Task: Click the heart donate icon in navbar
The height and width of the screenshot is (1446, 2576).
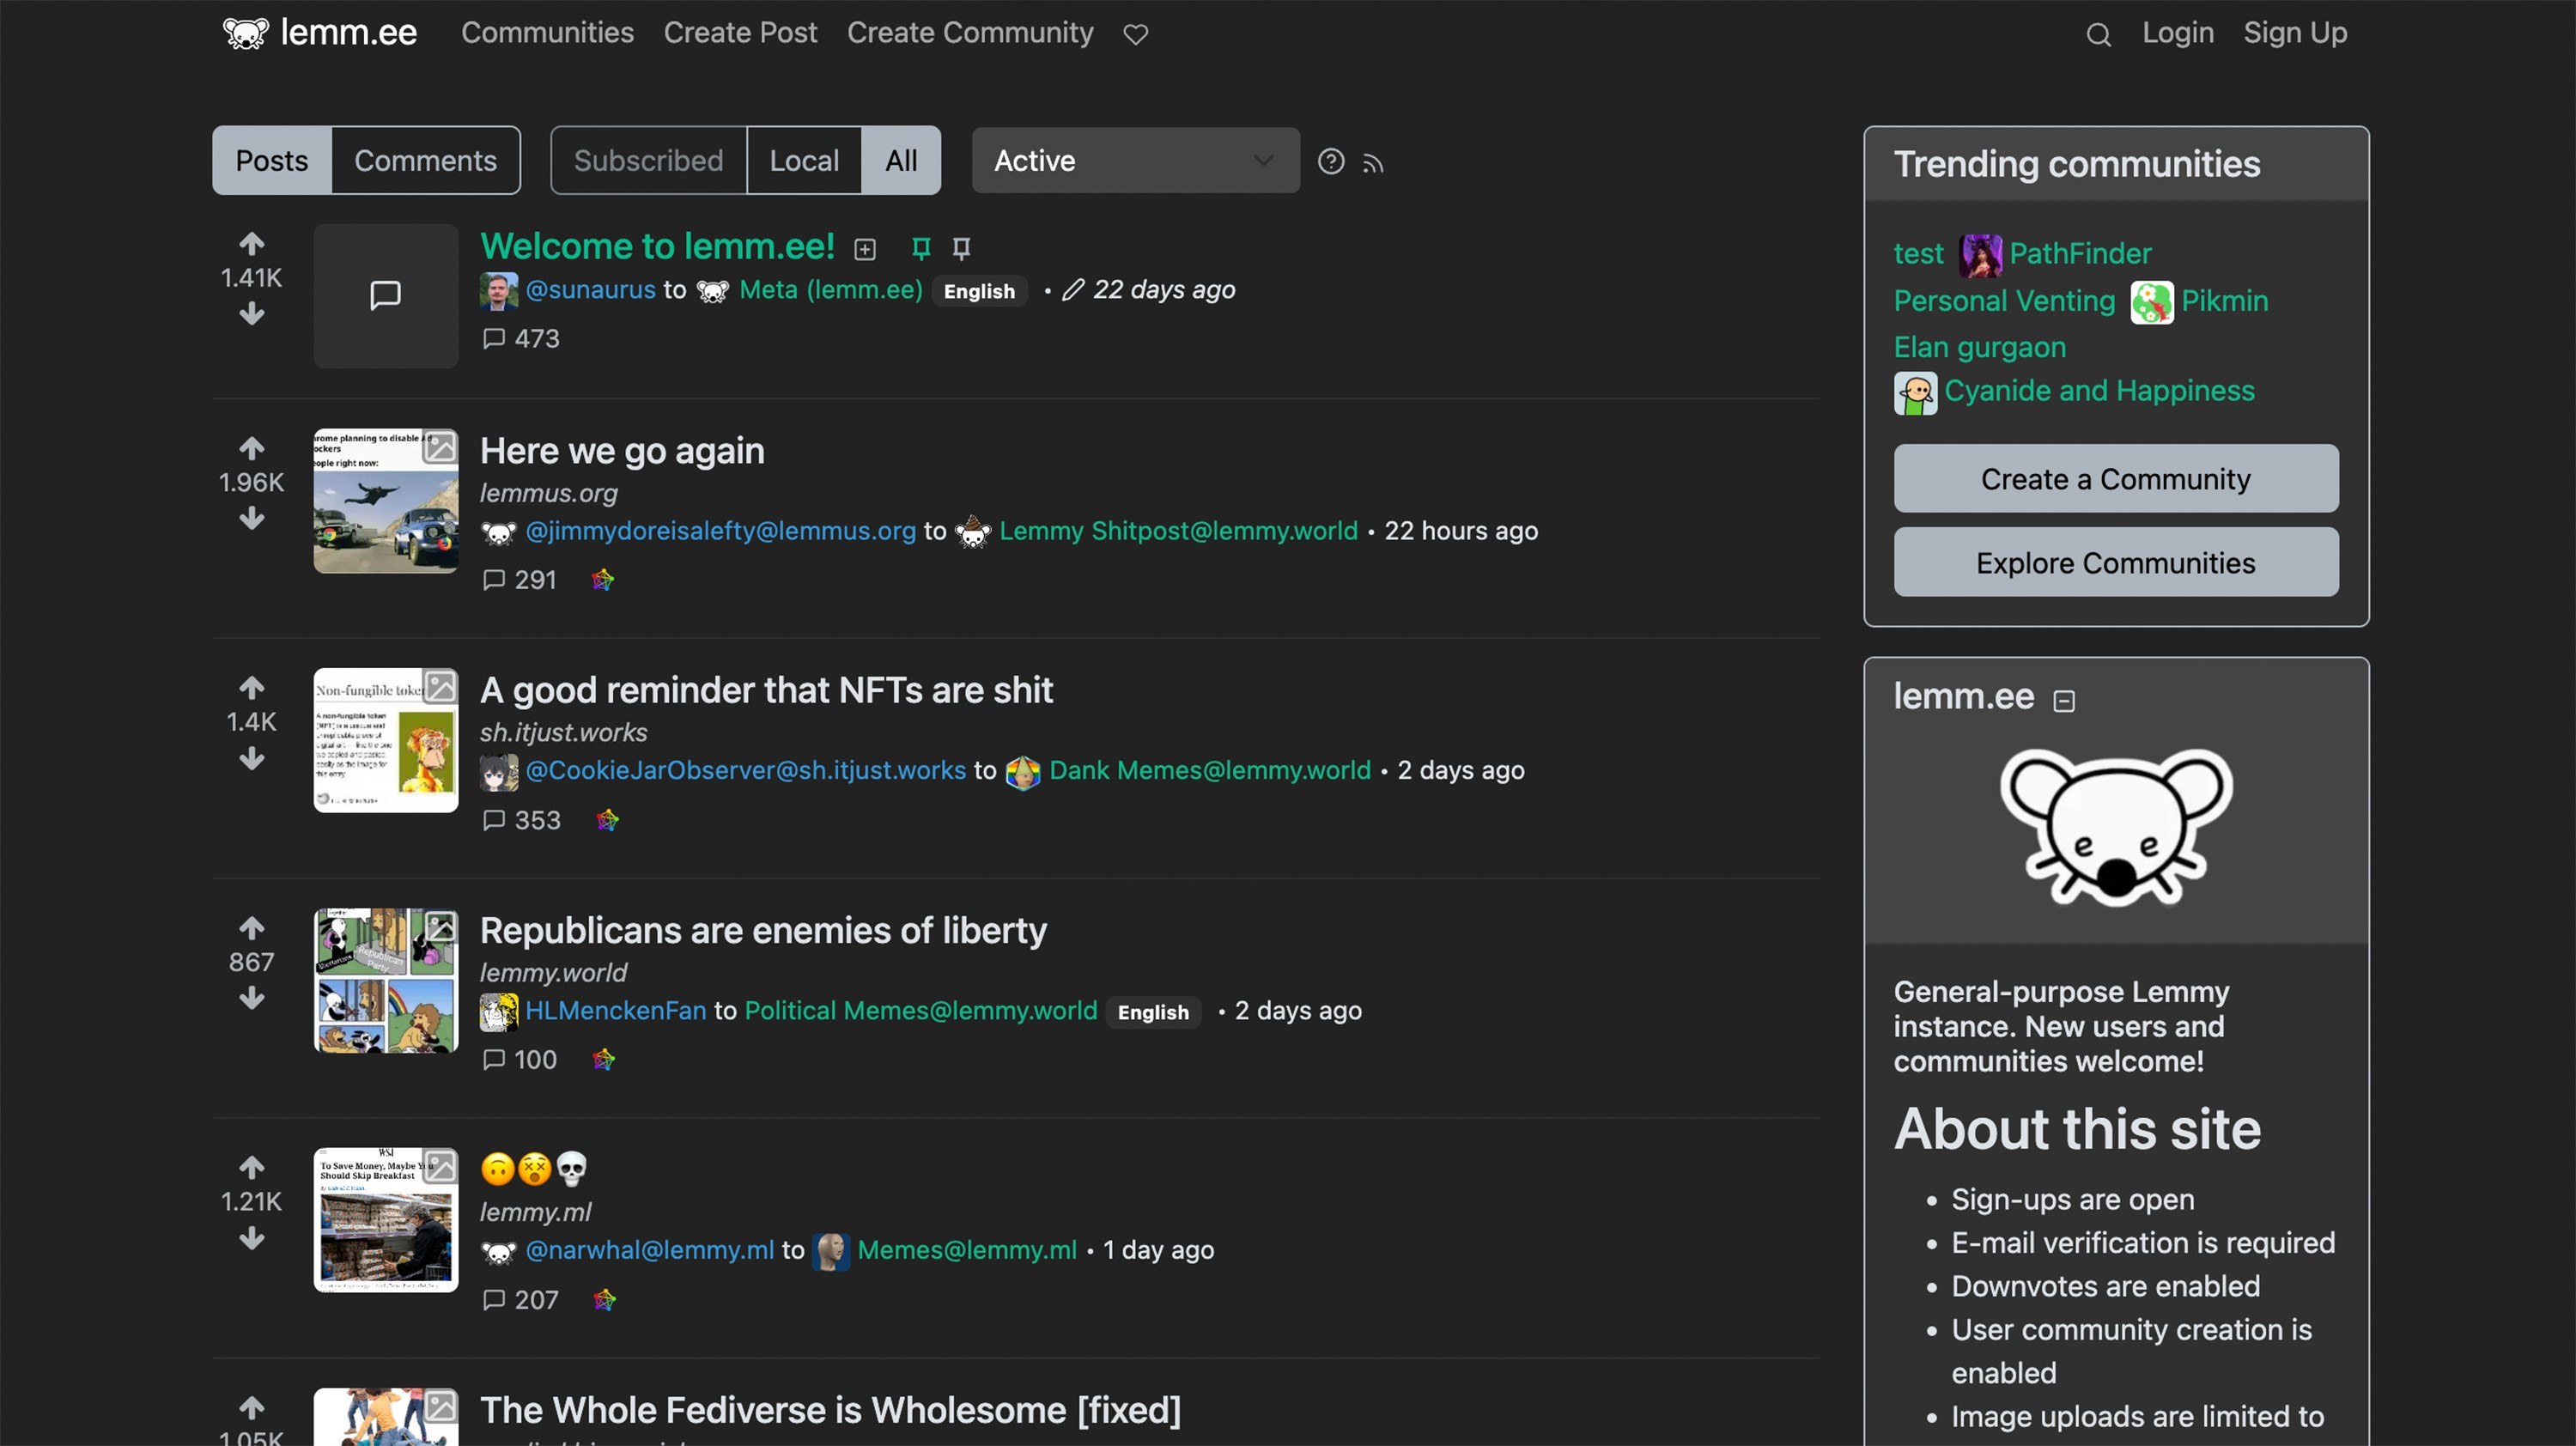Action: (x=1135, y=34)
